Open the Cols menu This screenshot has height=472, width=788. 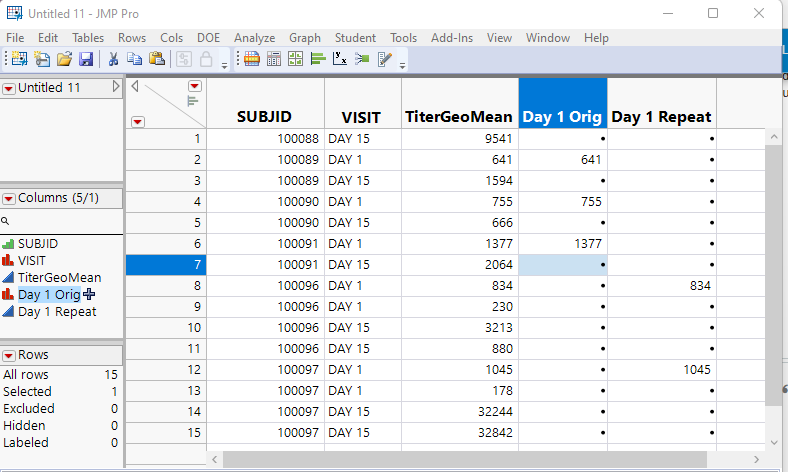(171, 38)
